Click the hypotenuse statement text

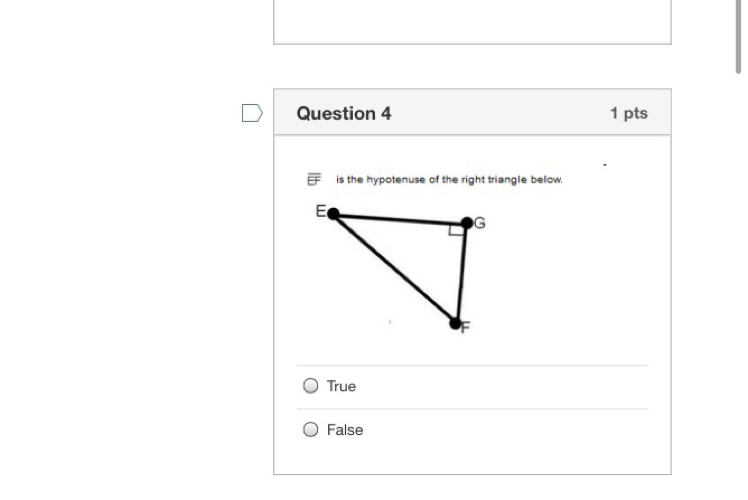tap(449, 180)
